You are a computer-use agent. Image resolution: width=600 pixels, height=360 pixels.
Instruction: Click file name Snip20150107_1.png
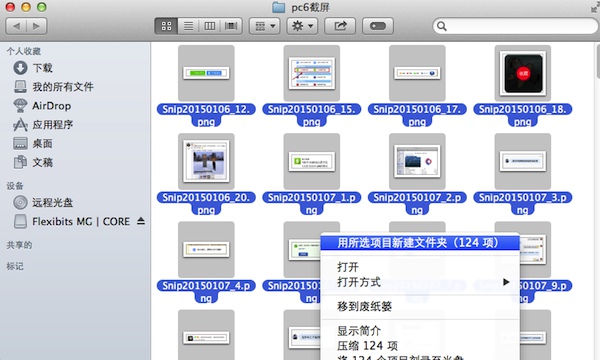pos(312,203)
